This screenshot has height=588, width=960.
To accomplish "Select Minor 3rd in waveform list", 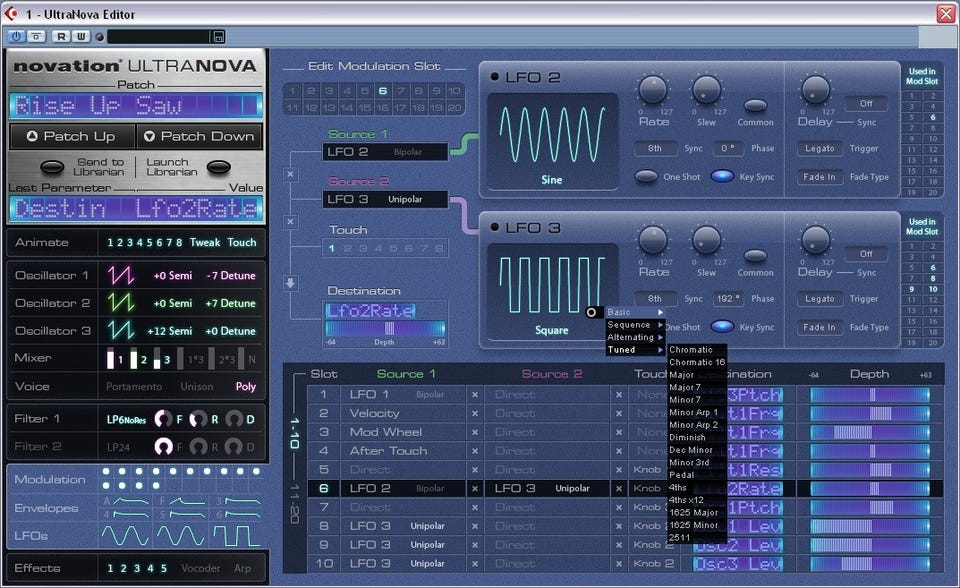I will pyautogui.click(x=688, y=463).
